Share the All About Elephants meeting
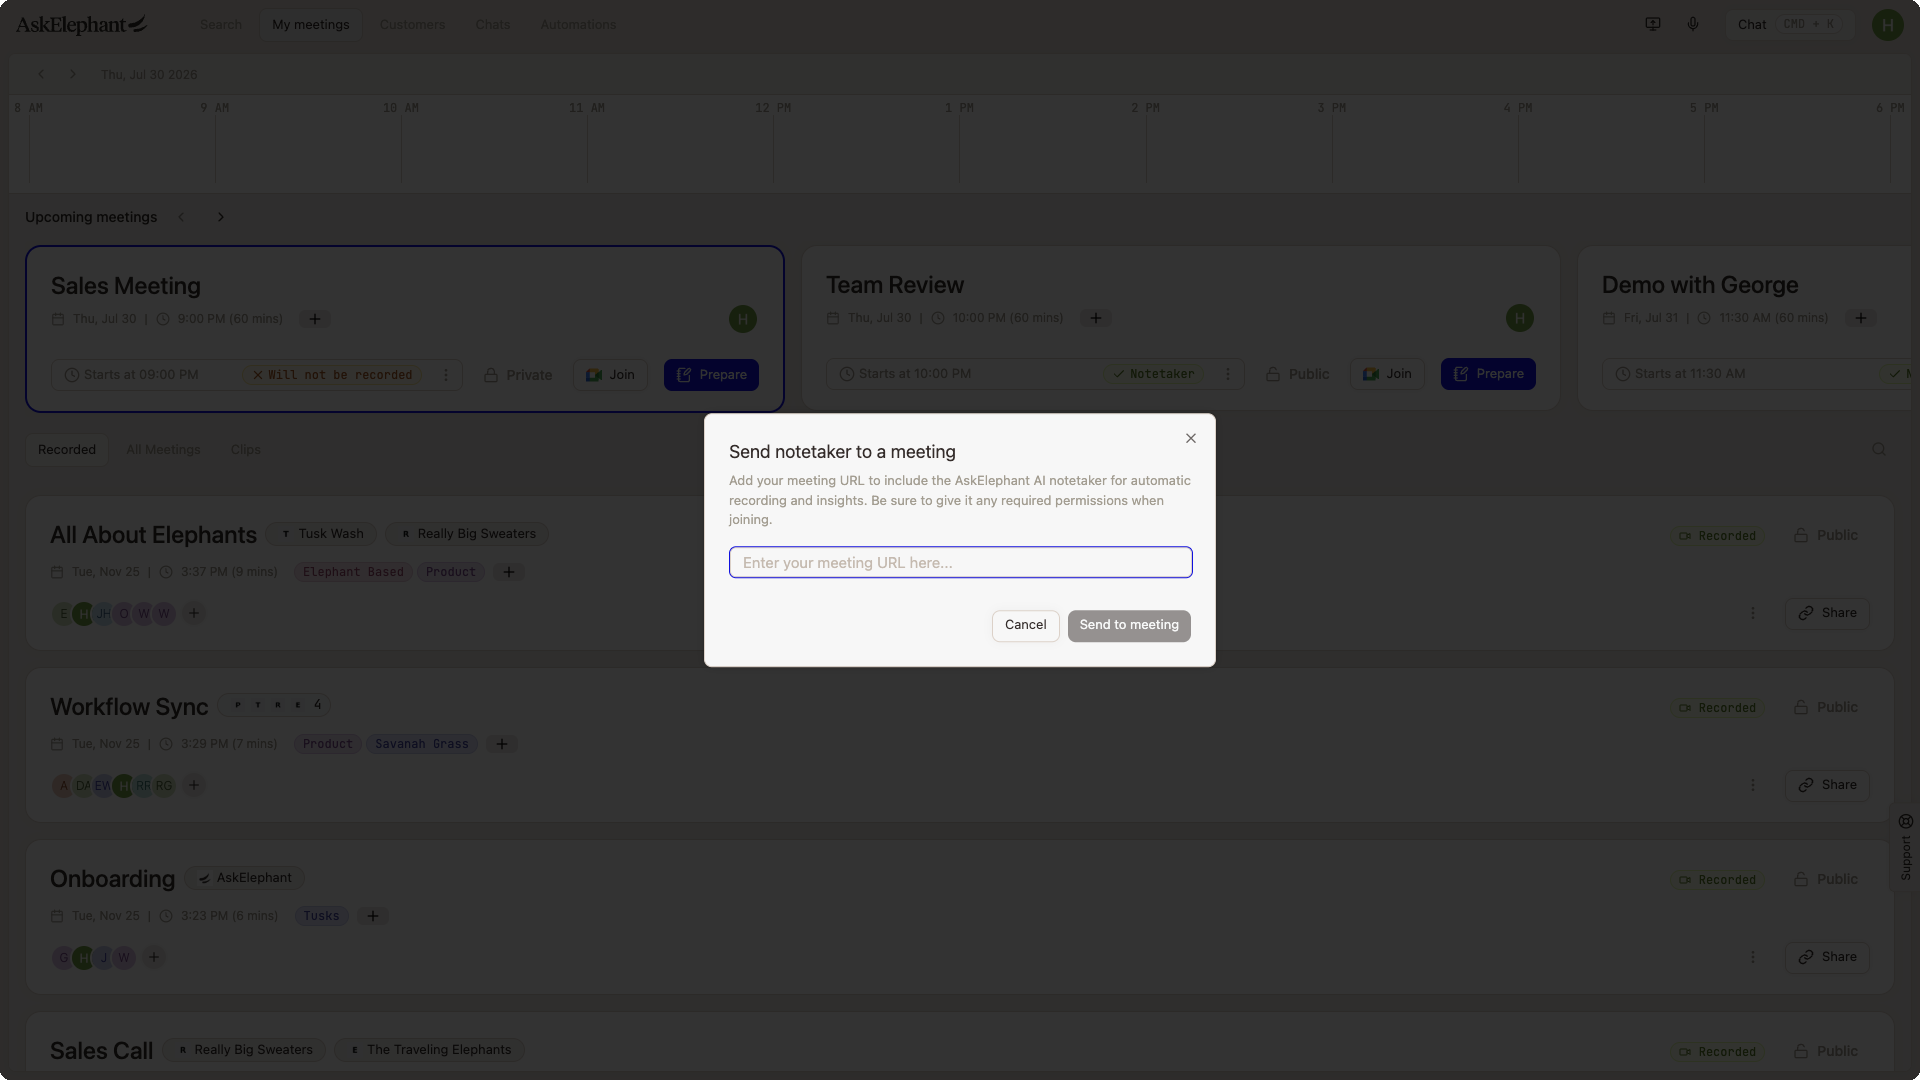1920x1080 pixels. tap(1827, 613)
